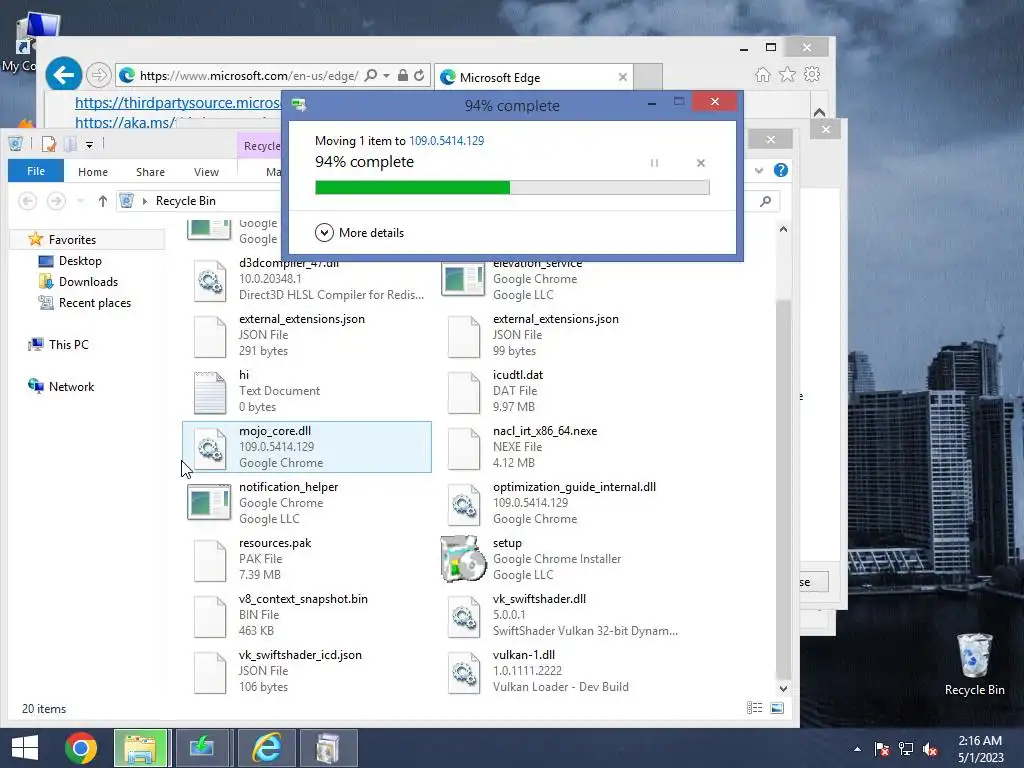The height and width of the screenshot is (768, 1024).
Task: Click Explorer back navigation arrow
Action: [x=27, y=200]
